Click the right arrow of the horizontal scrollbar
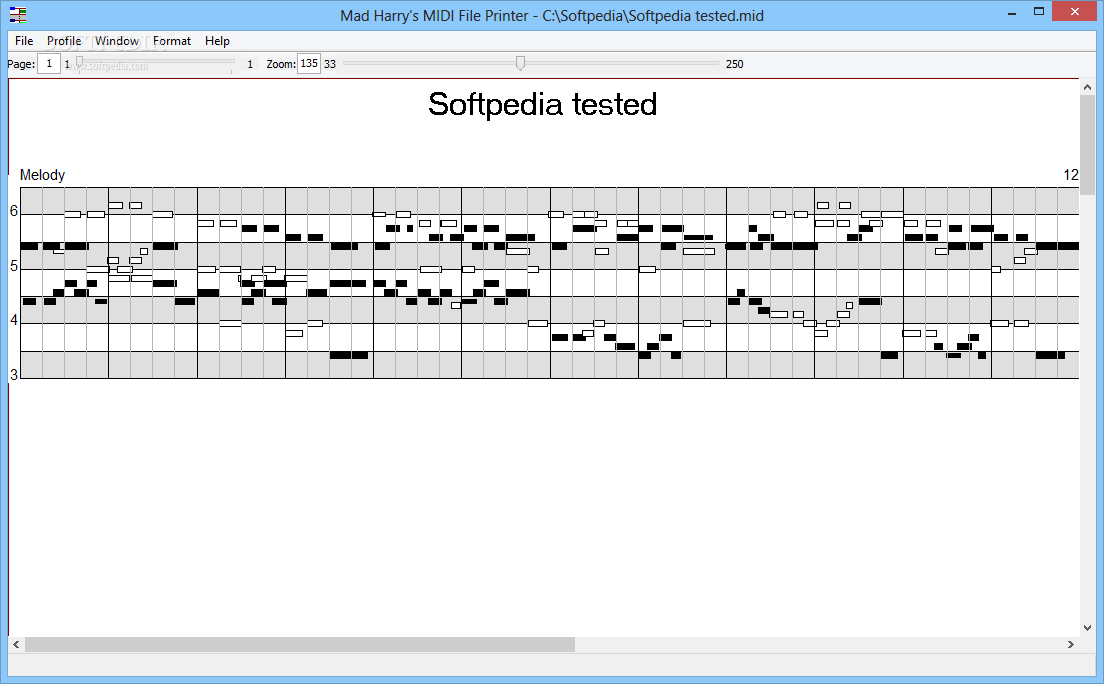 [1068, 644]
